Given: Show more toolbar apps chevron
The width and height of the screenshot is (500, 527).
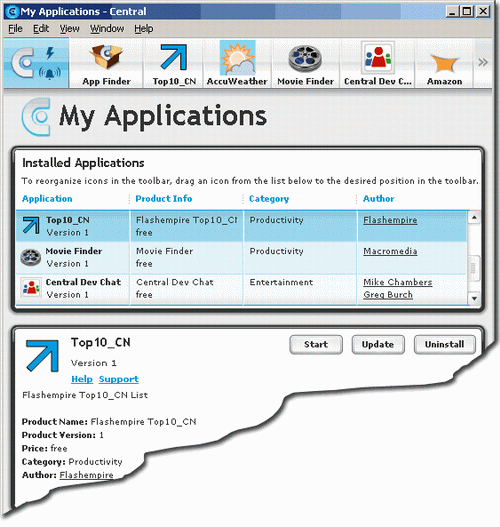Looking at the screenshot, I should point(483,62).
